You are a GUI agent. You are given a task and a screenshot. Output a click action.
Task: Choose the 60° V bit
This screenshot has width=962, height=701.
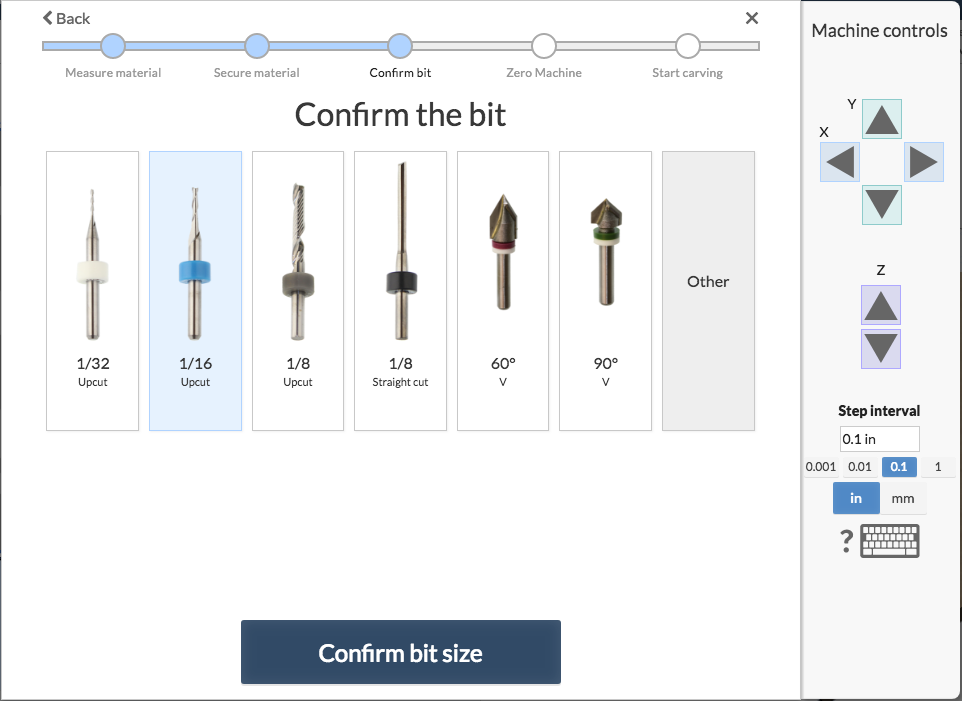[x=503, y=291]
